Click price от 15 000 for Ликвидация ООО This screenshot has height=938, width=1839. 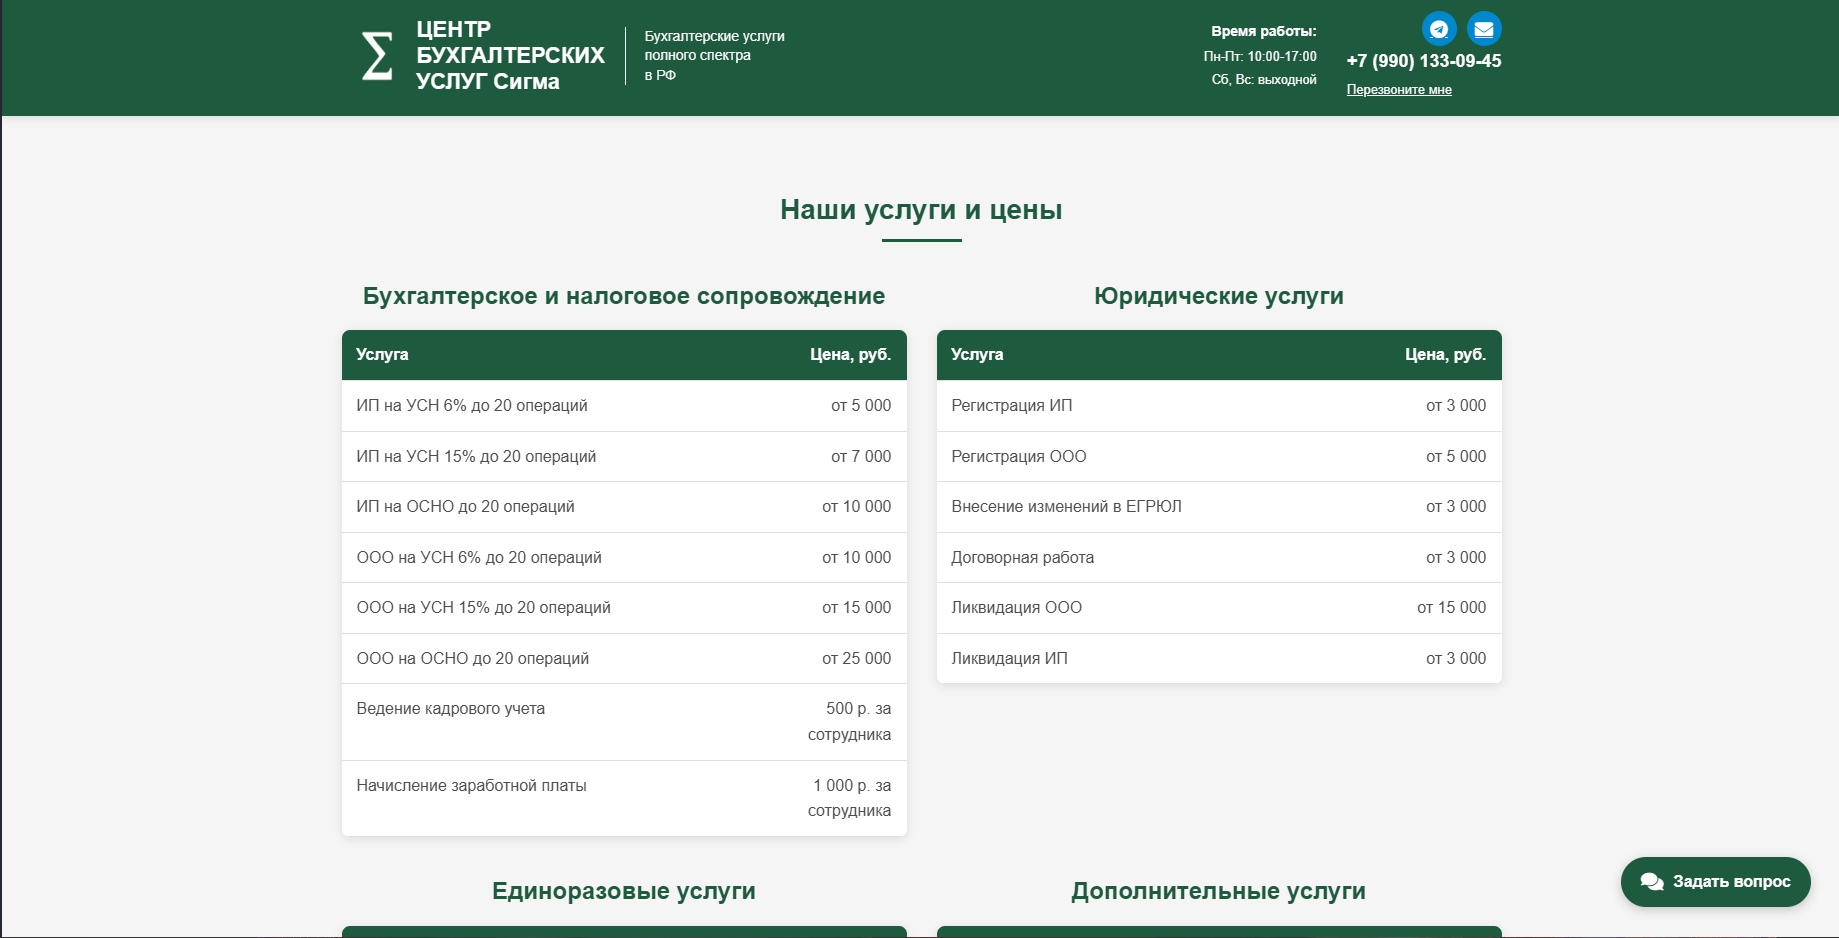(1452, 608)
